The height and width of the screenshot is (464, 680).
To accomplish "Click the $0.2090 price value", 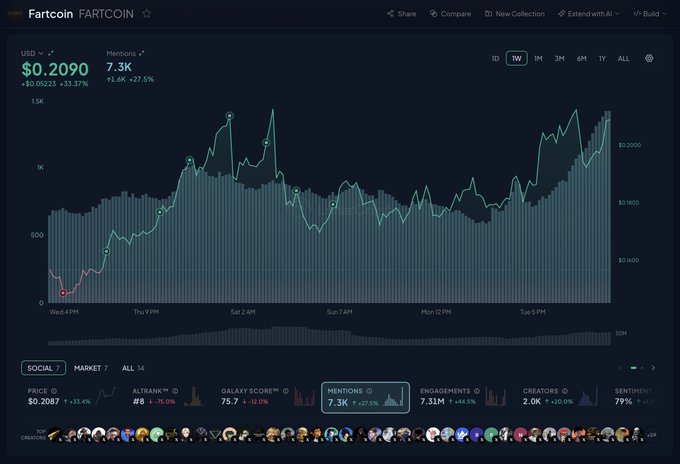I will 55,69.
